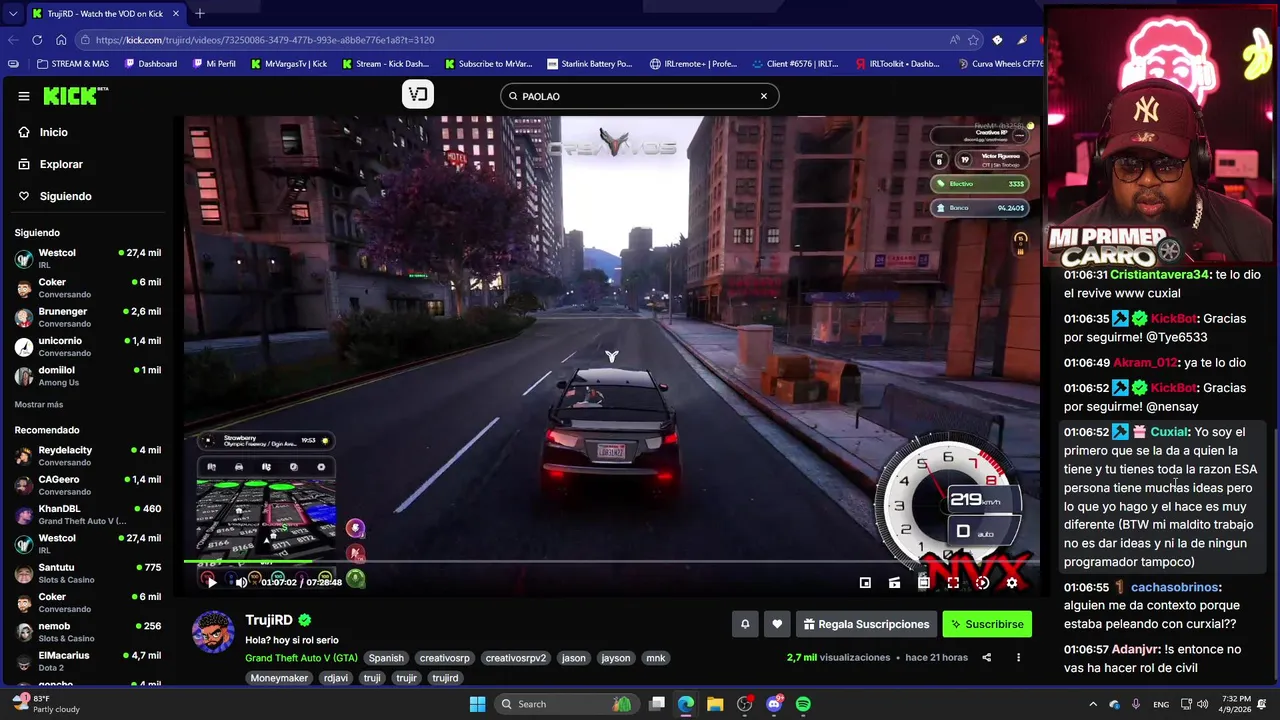Open playback speed control

982,582
